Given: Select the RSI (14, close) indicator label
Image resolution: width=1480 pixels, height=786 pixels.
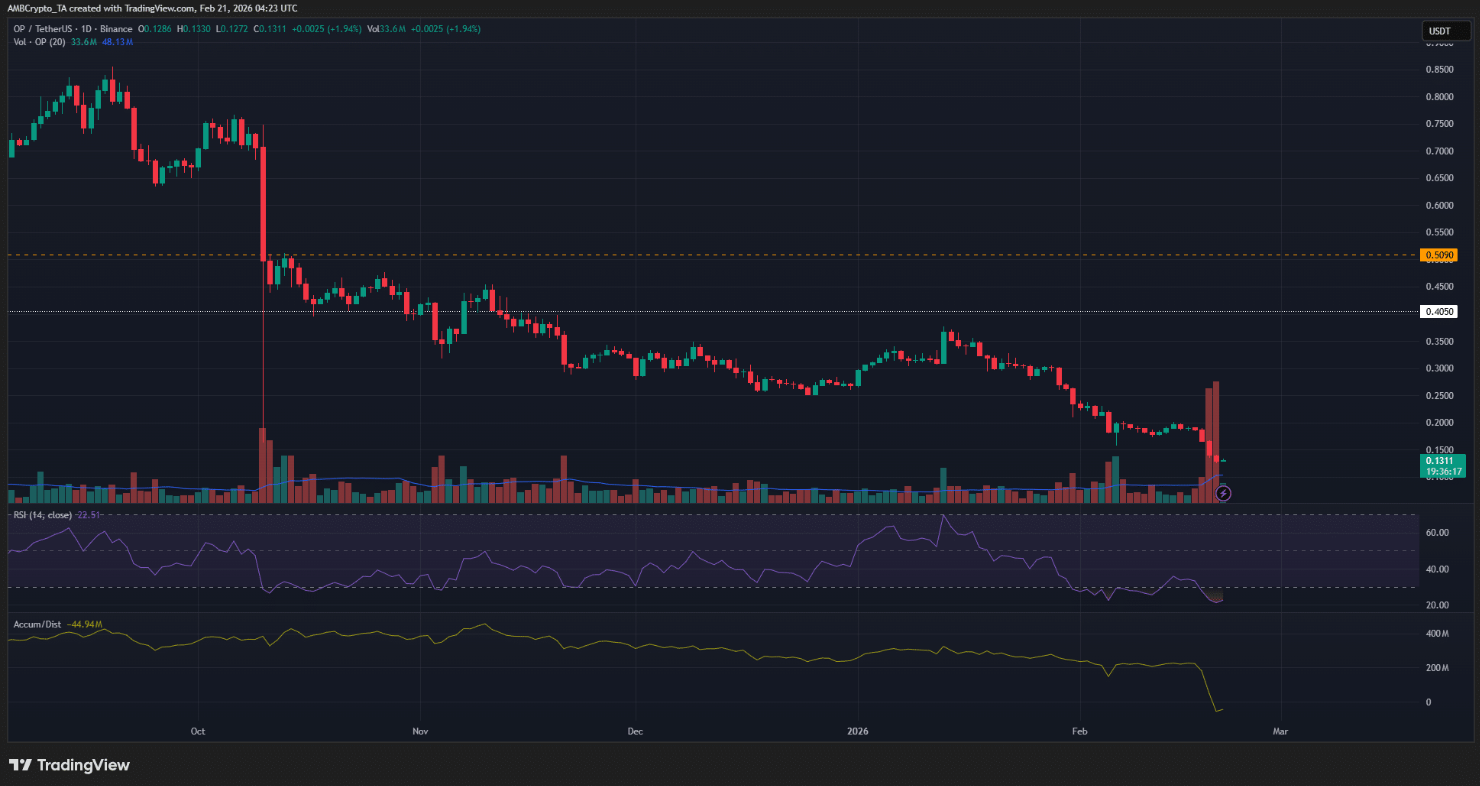Looking at the screenshot, I should (44, 515).
